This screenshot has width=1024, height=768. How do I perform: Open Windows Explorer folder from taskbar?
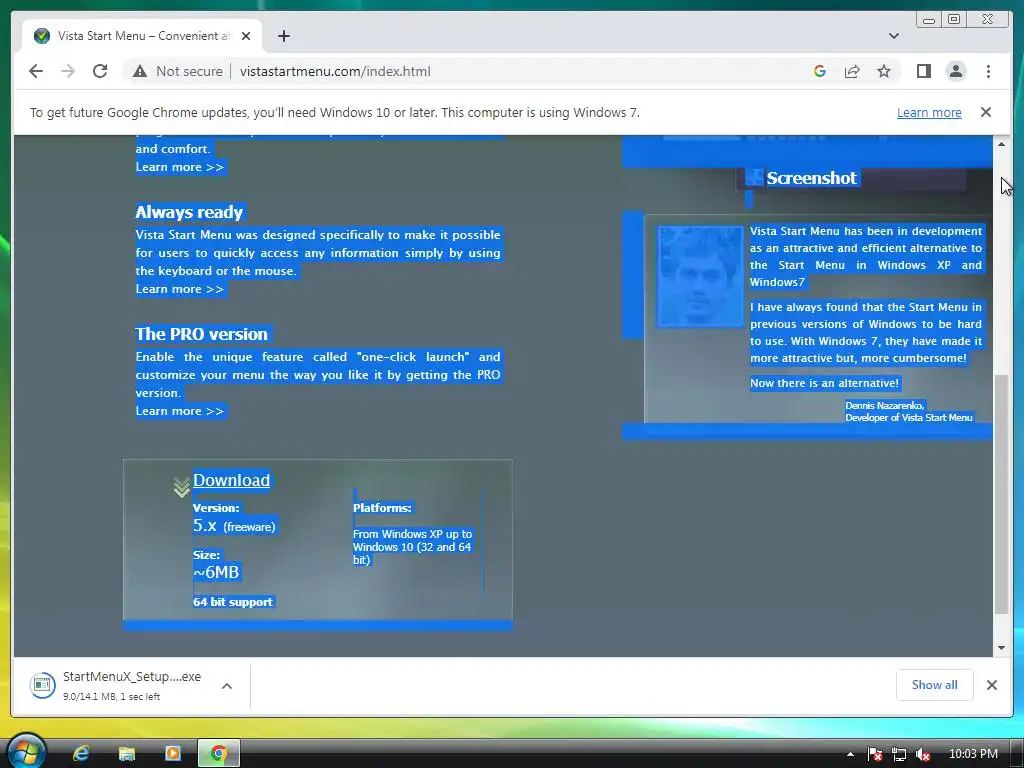[x=127, y=754]
